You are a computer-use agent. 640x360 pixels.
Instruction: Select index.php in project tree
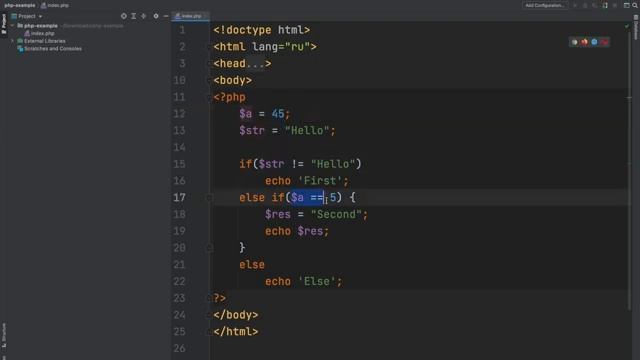42,33
